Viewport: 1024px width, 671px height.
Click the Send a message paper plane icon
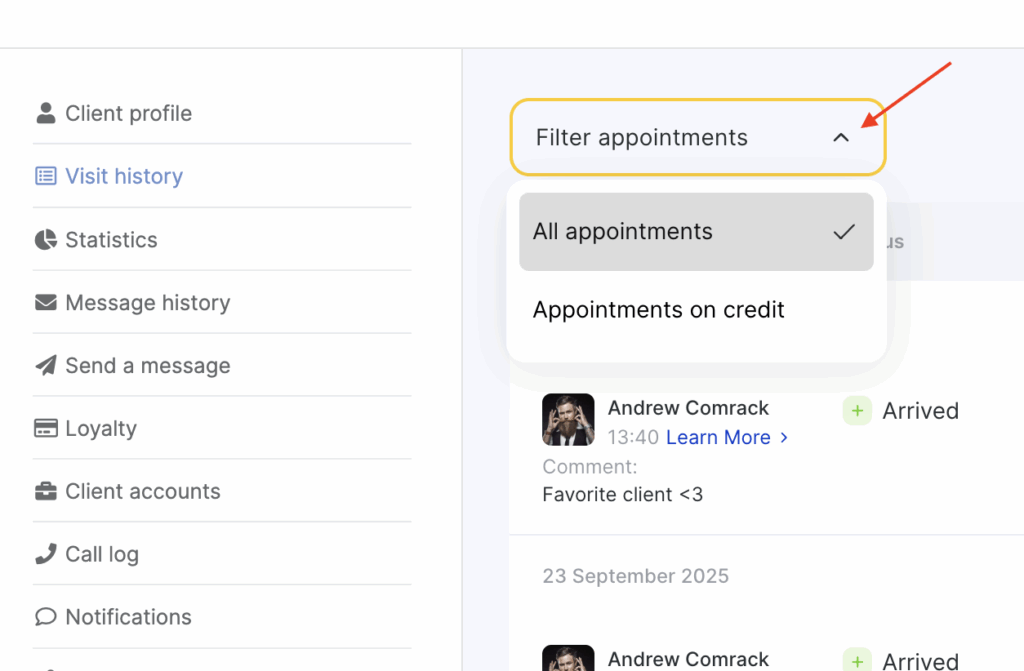(x=45, y=366)
